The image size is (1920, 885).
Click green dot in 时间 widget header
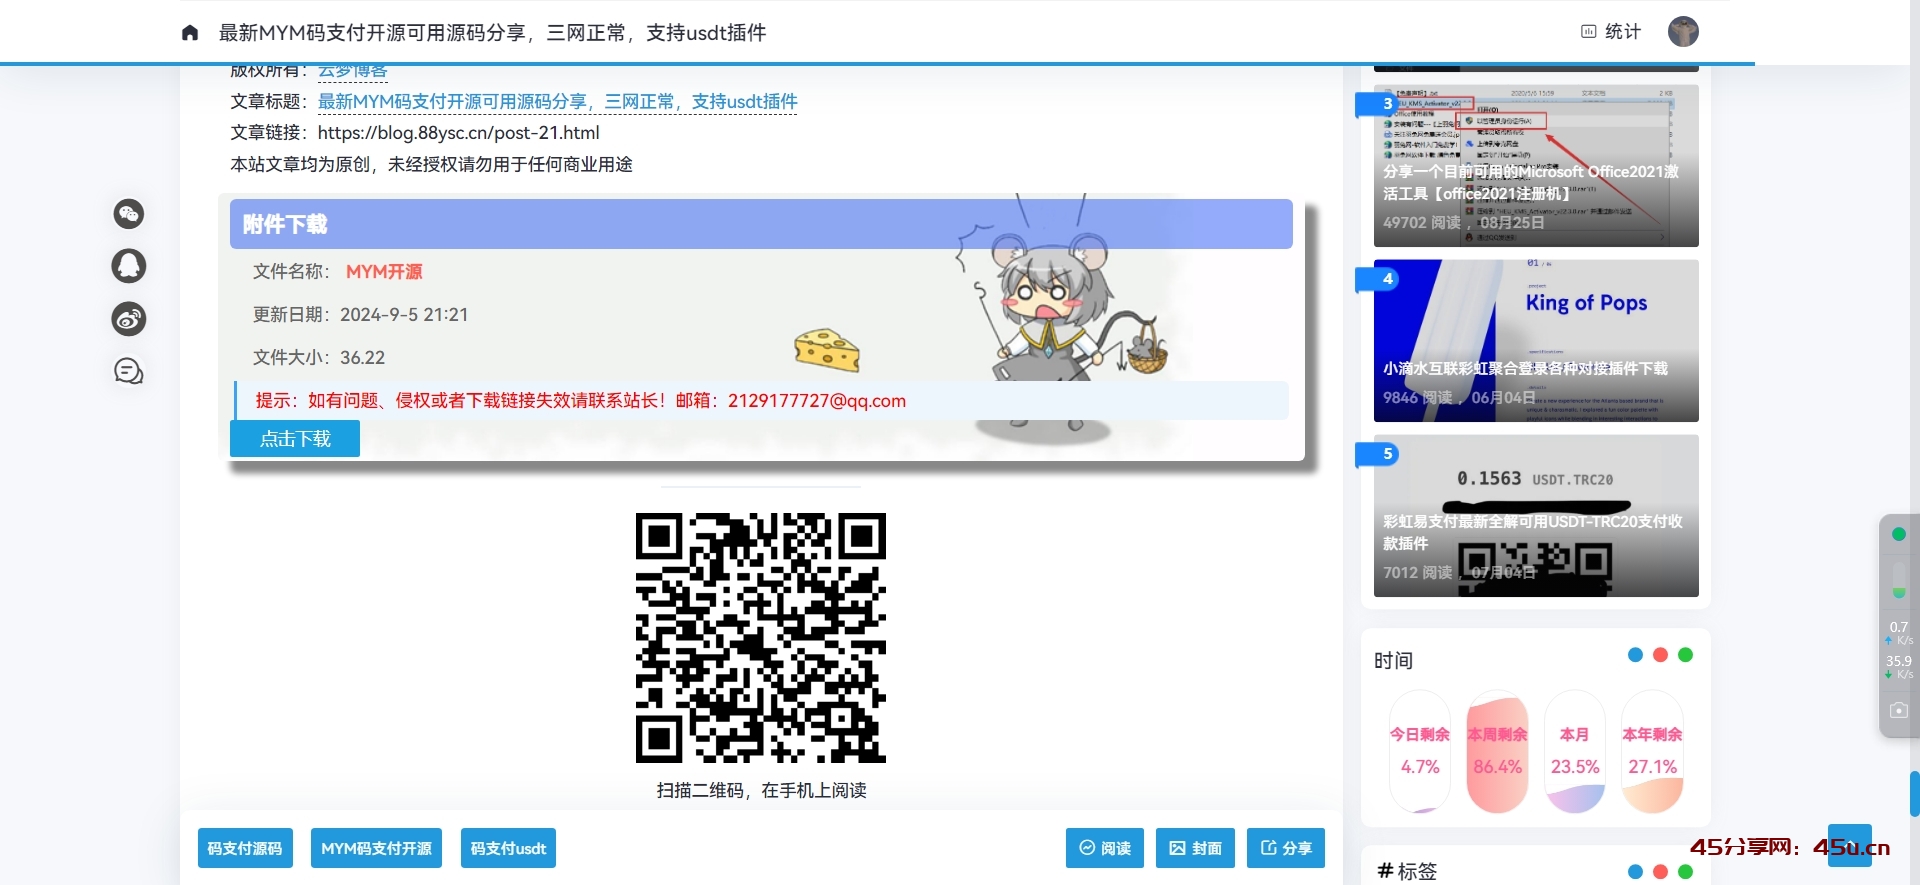[x=1685, y=655]
